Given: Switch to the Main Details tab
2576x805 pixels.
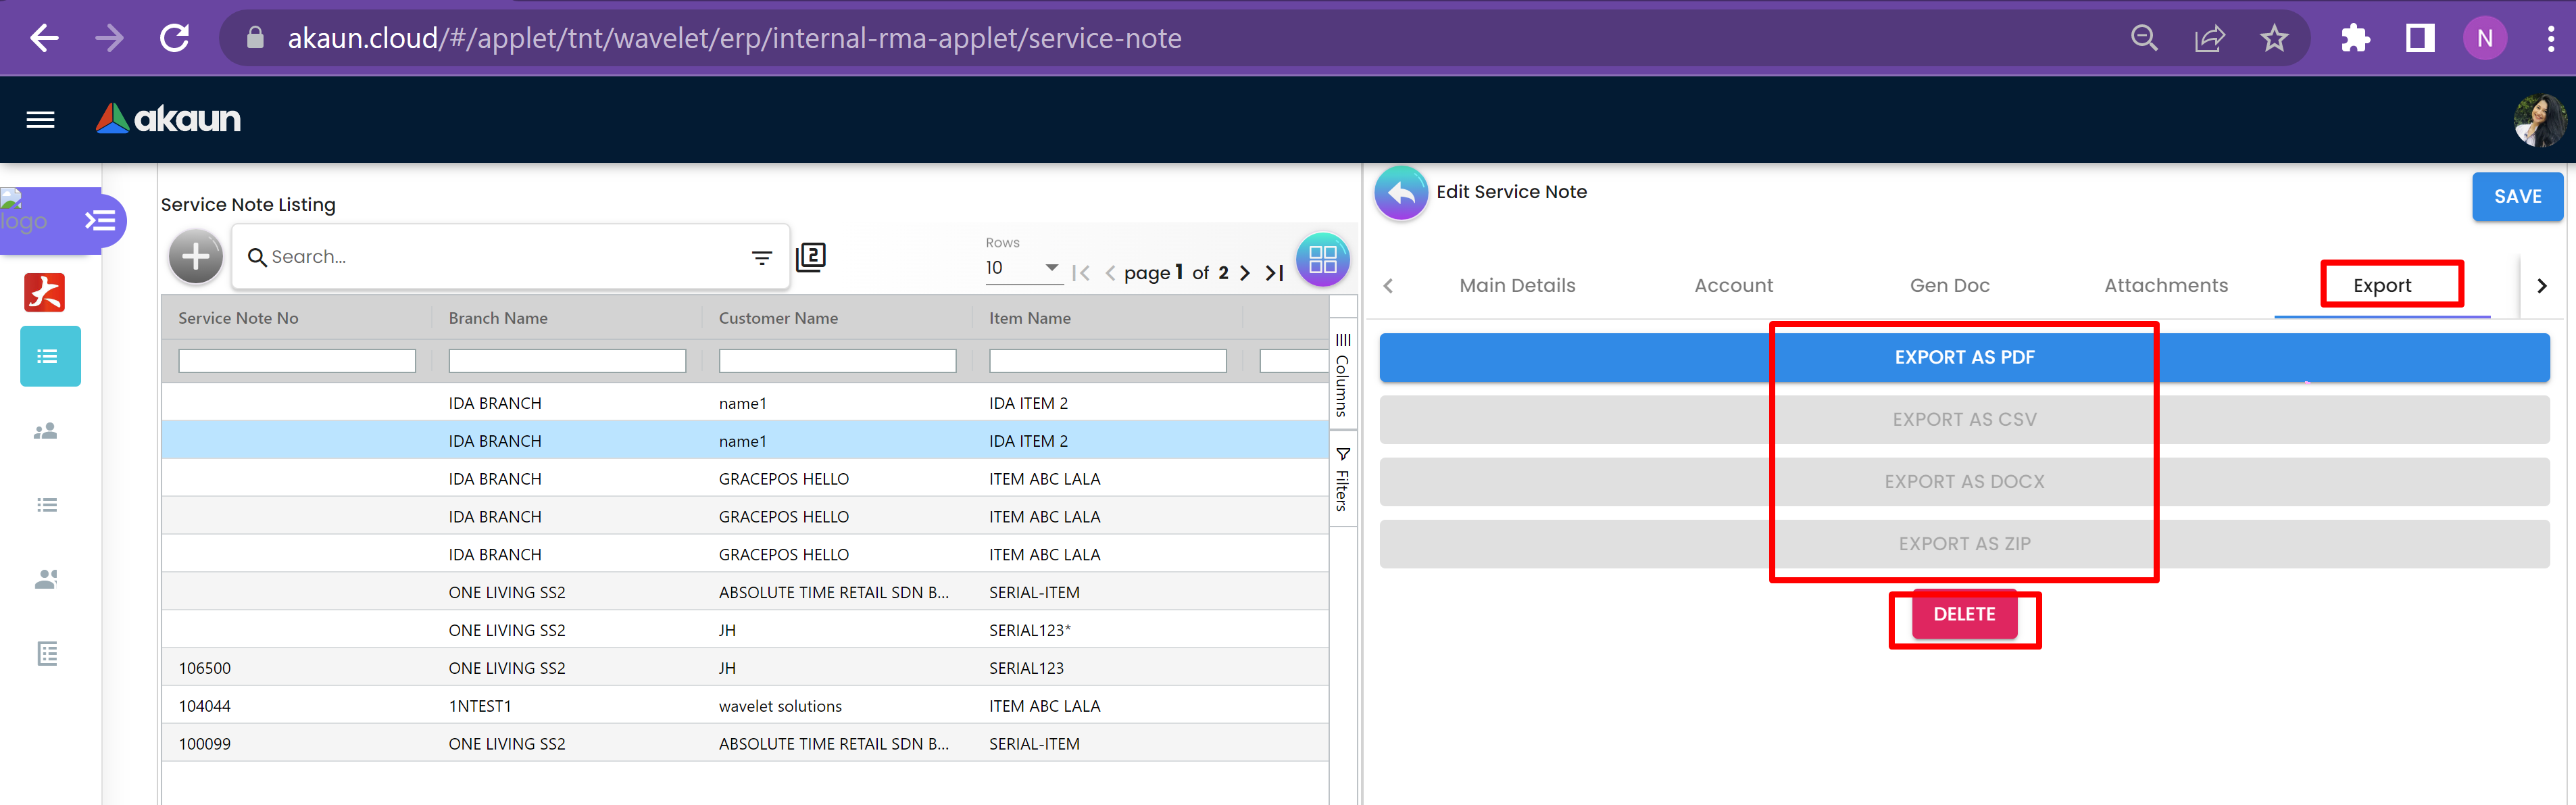Looking at the screenshot, I should pyautogui.click(x=1516, y=286).
